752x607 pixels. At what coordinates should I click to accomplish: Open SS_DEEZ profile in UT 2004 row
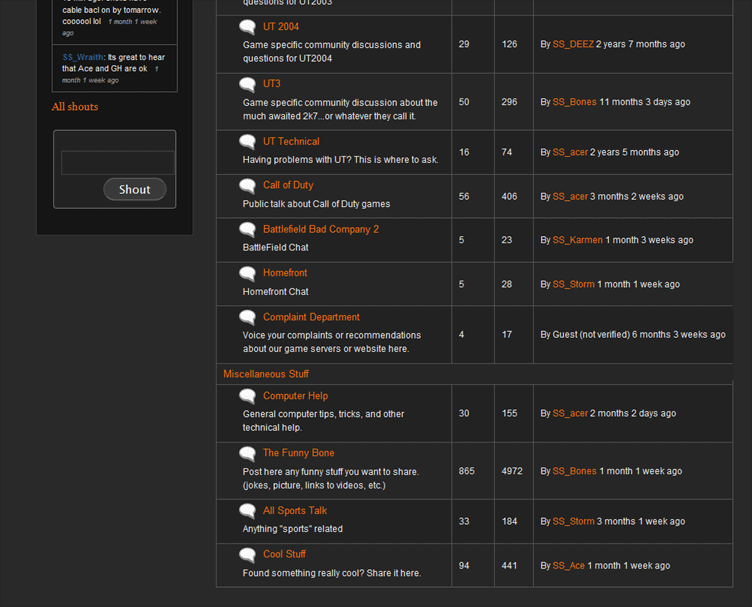(x=573, y=44)
